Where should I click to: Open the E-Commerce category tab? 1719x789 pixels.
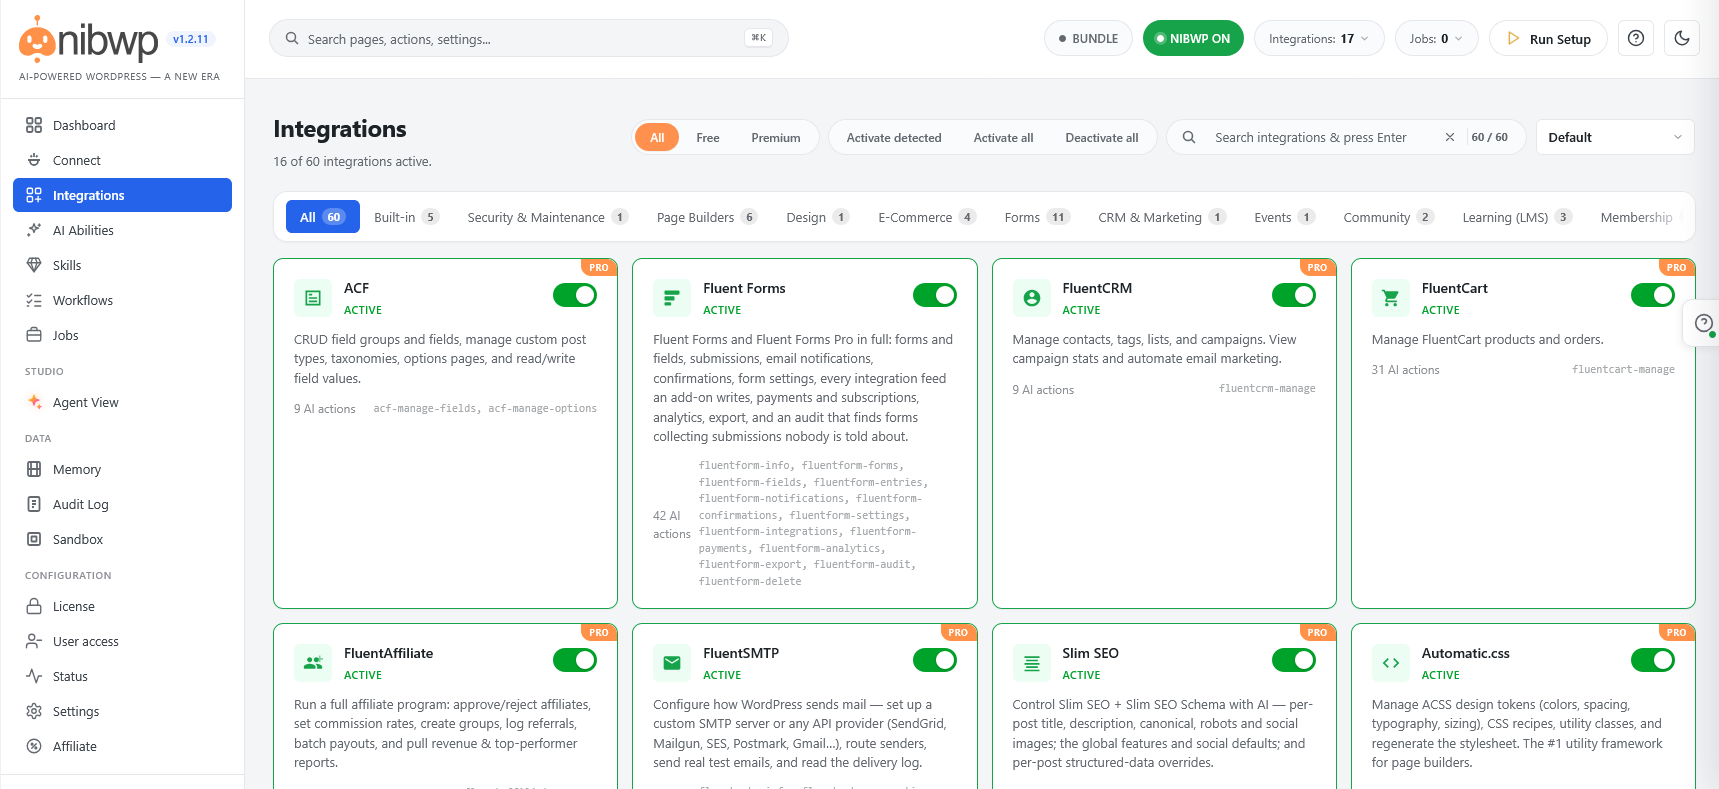927,217
